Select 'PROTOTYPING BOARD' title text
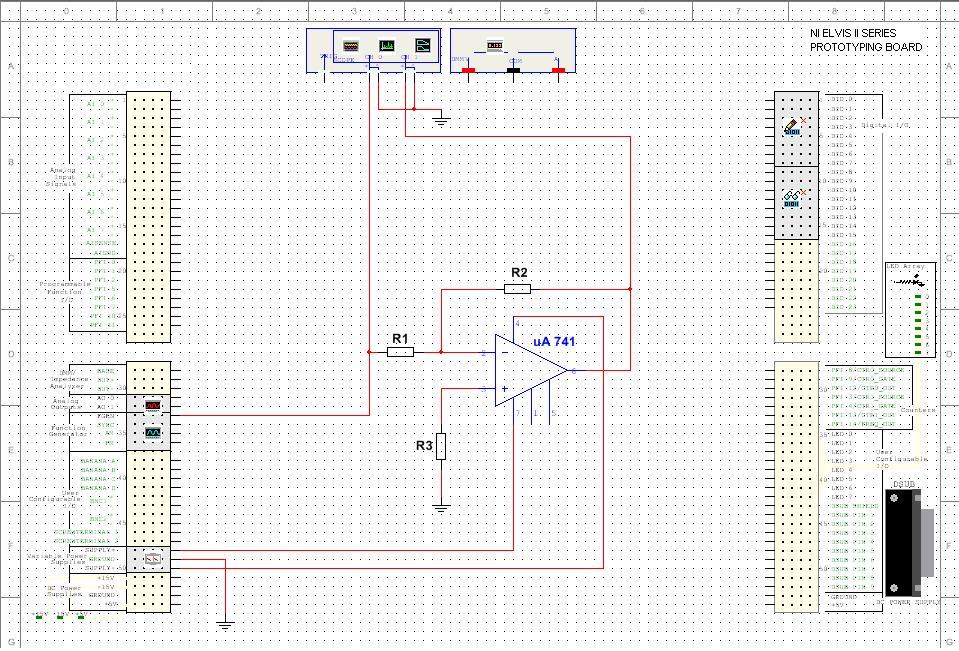Image resolution: width=959 pixels, height=651 pixels. pyautogui.click(x=866, y=47)
